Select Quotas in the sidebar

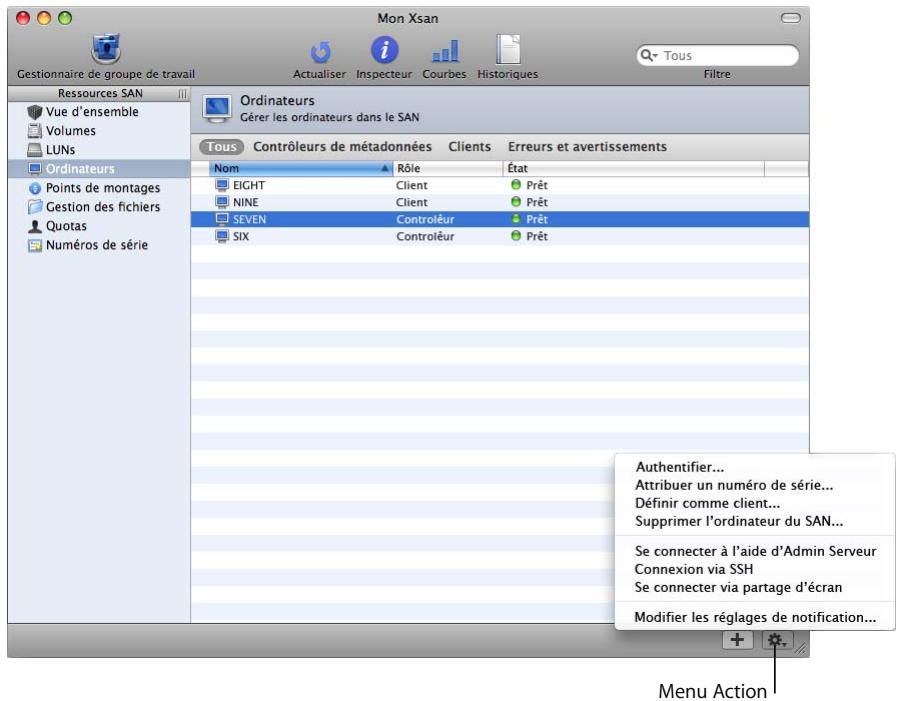tap(99, 226)
